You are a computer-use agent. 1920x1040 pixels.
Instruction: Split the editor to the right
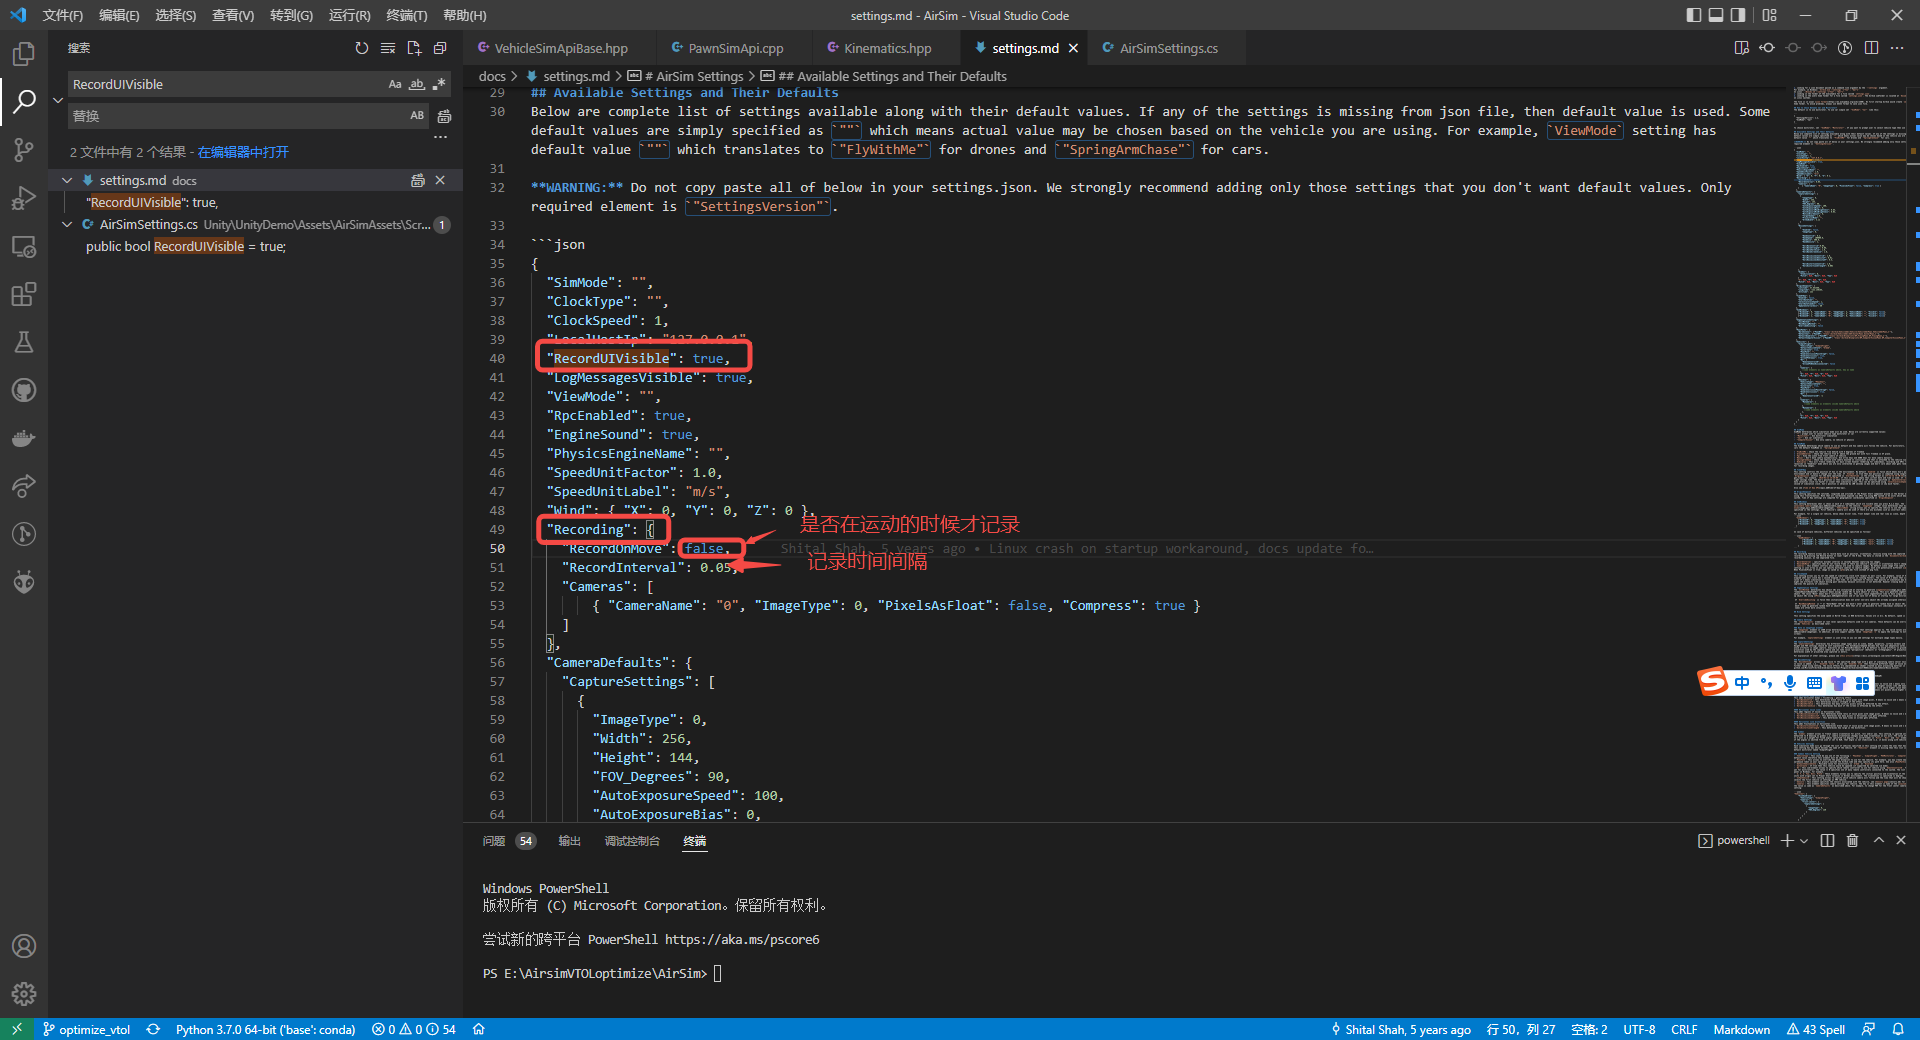(x=1871, y=48)
